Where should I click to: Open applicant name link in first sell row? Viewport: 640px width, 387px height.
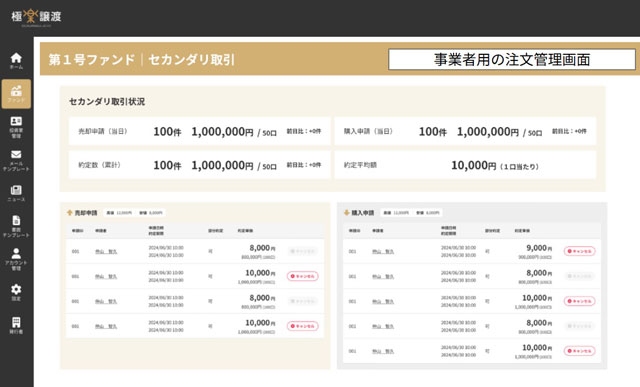coord(106,251)
